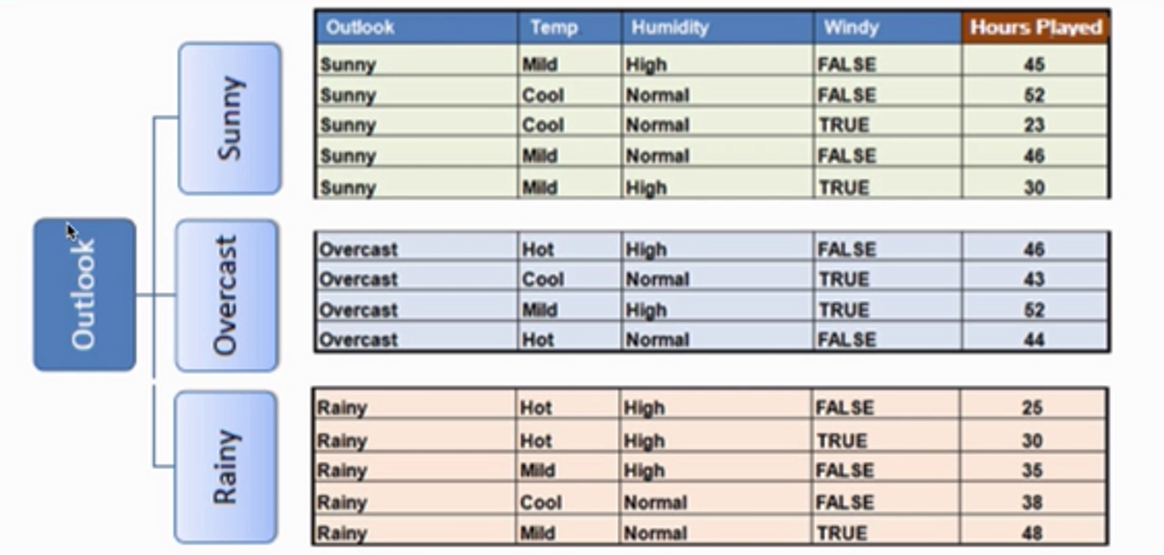Click the Hours Played orange header

coord(1035,27)
